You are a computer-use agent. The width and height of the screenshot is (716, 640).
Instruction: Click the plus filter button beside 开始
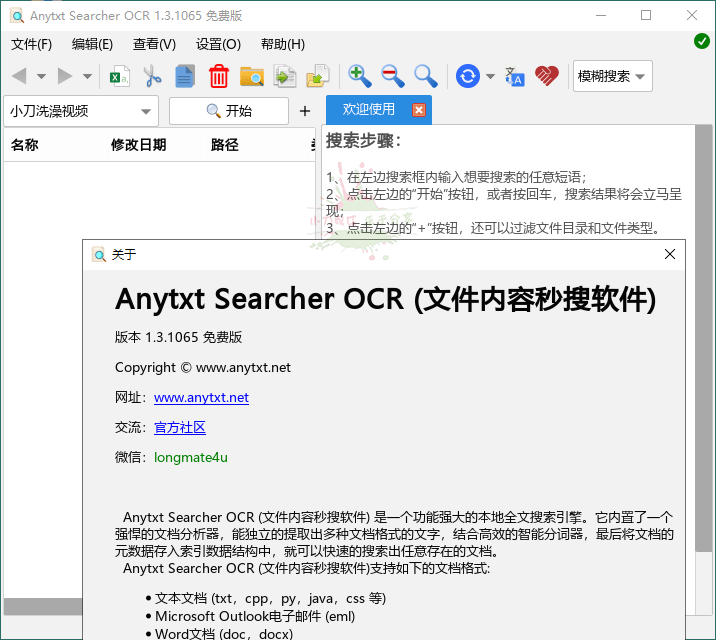305,111
